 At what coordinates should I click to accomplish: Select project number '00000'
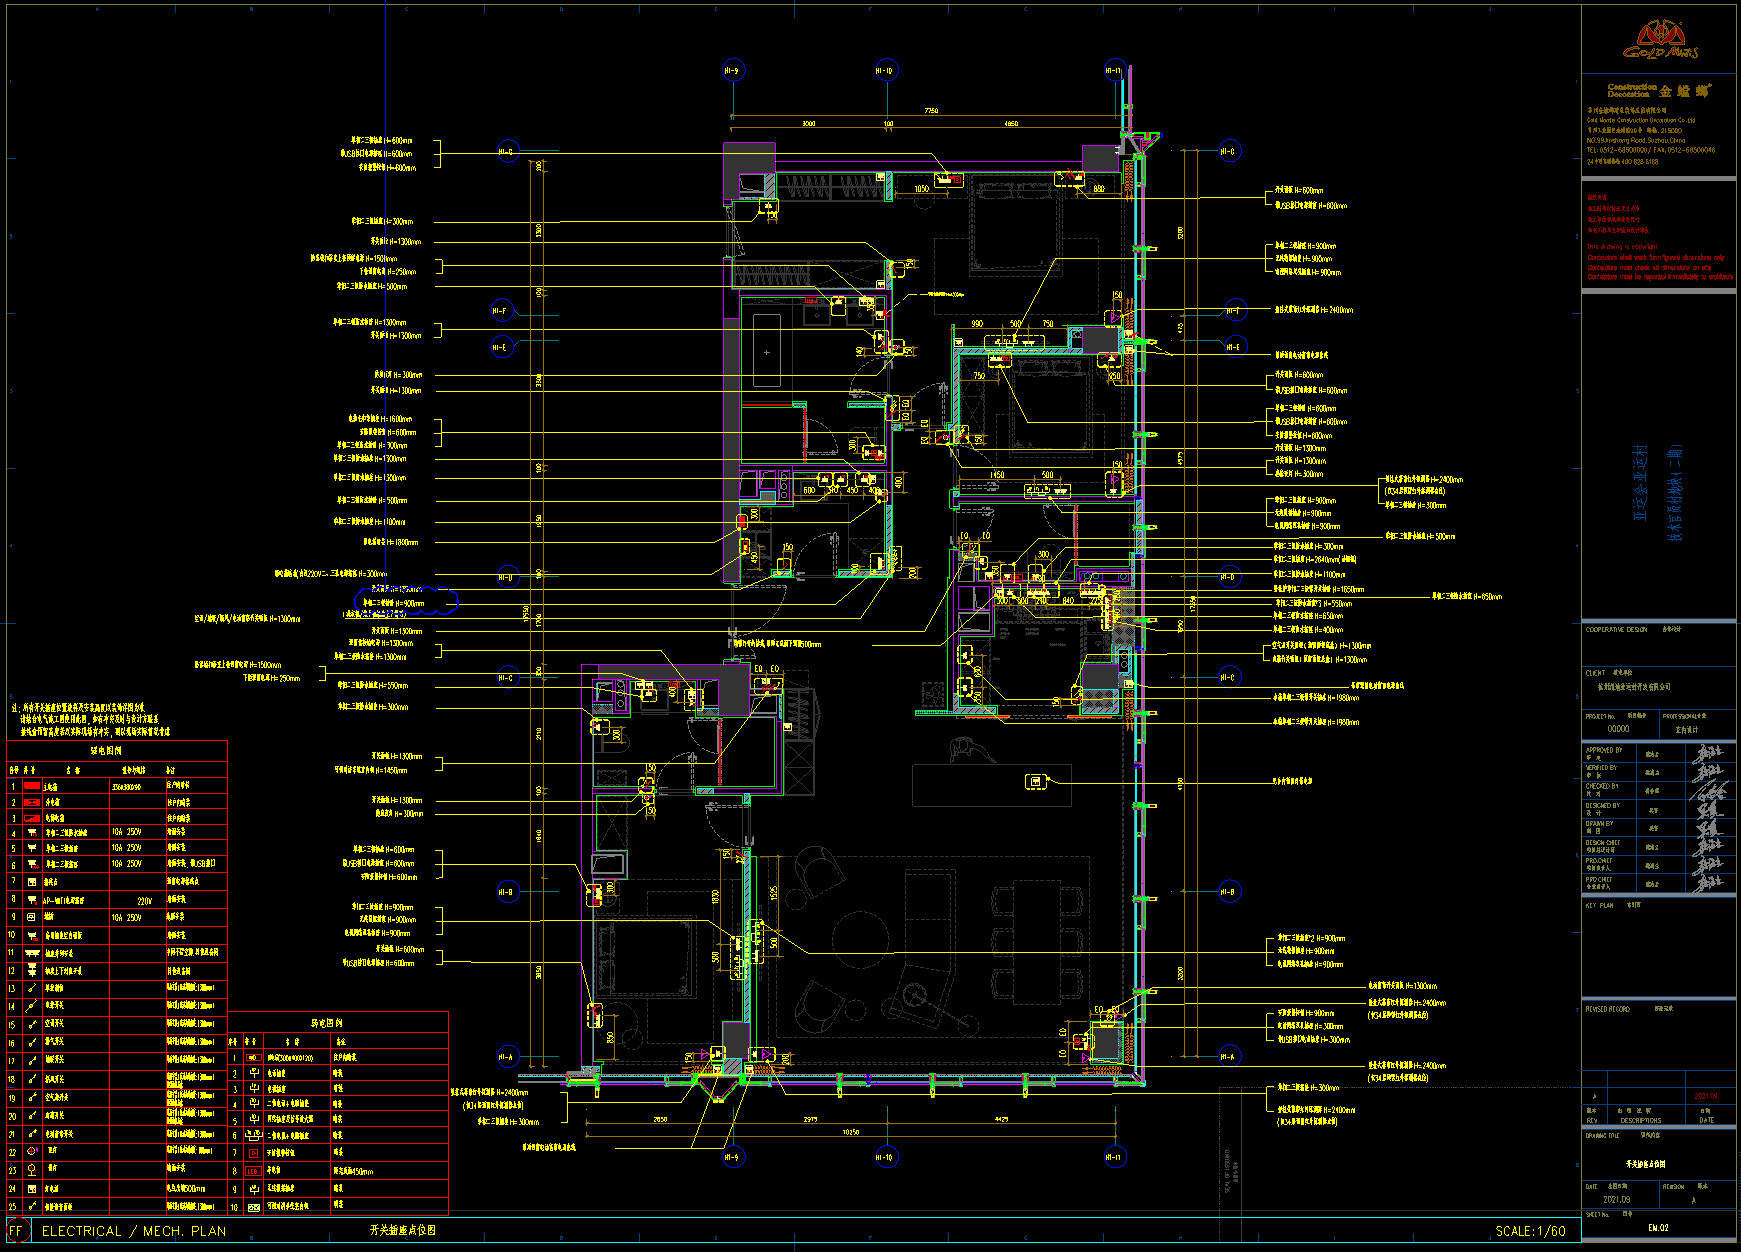(1618, 729)
